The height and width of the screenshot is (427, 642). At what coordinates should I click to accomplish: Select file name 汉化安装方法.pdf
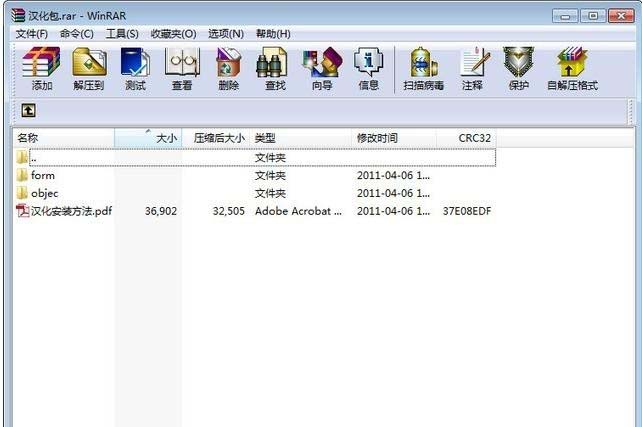pos(71,211)
